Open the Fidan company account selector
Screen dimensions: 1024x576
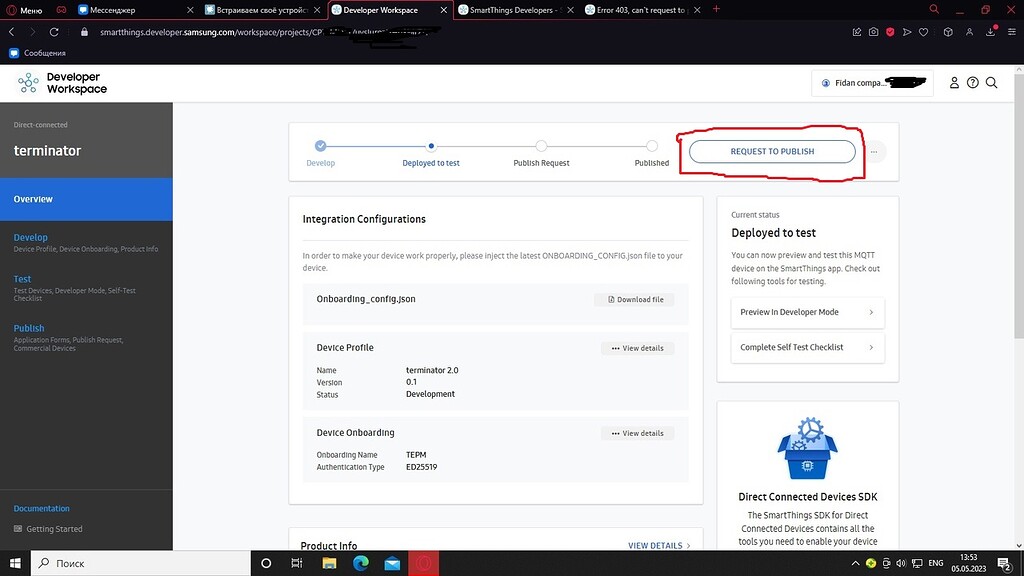tap(873, 82)
